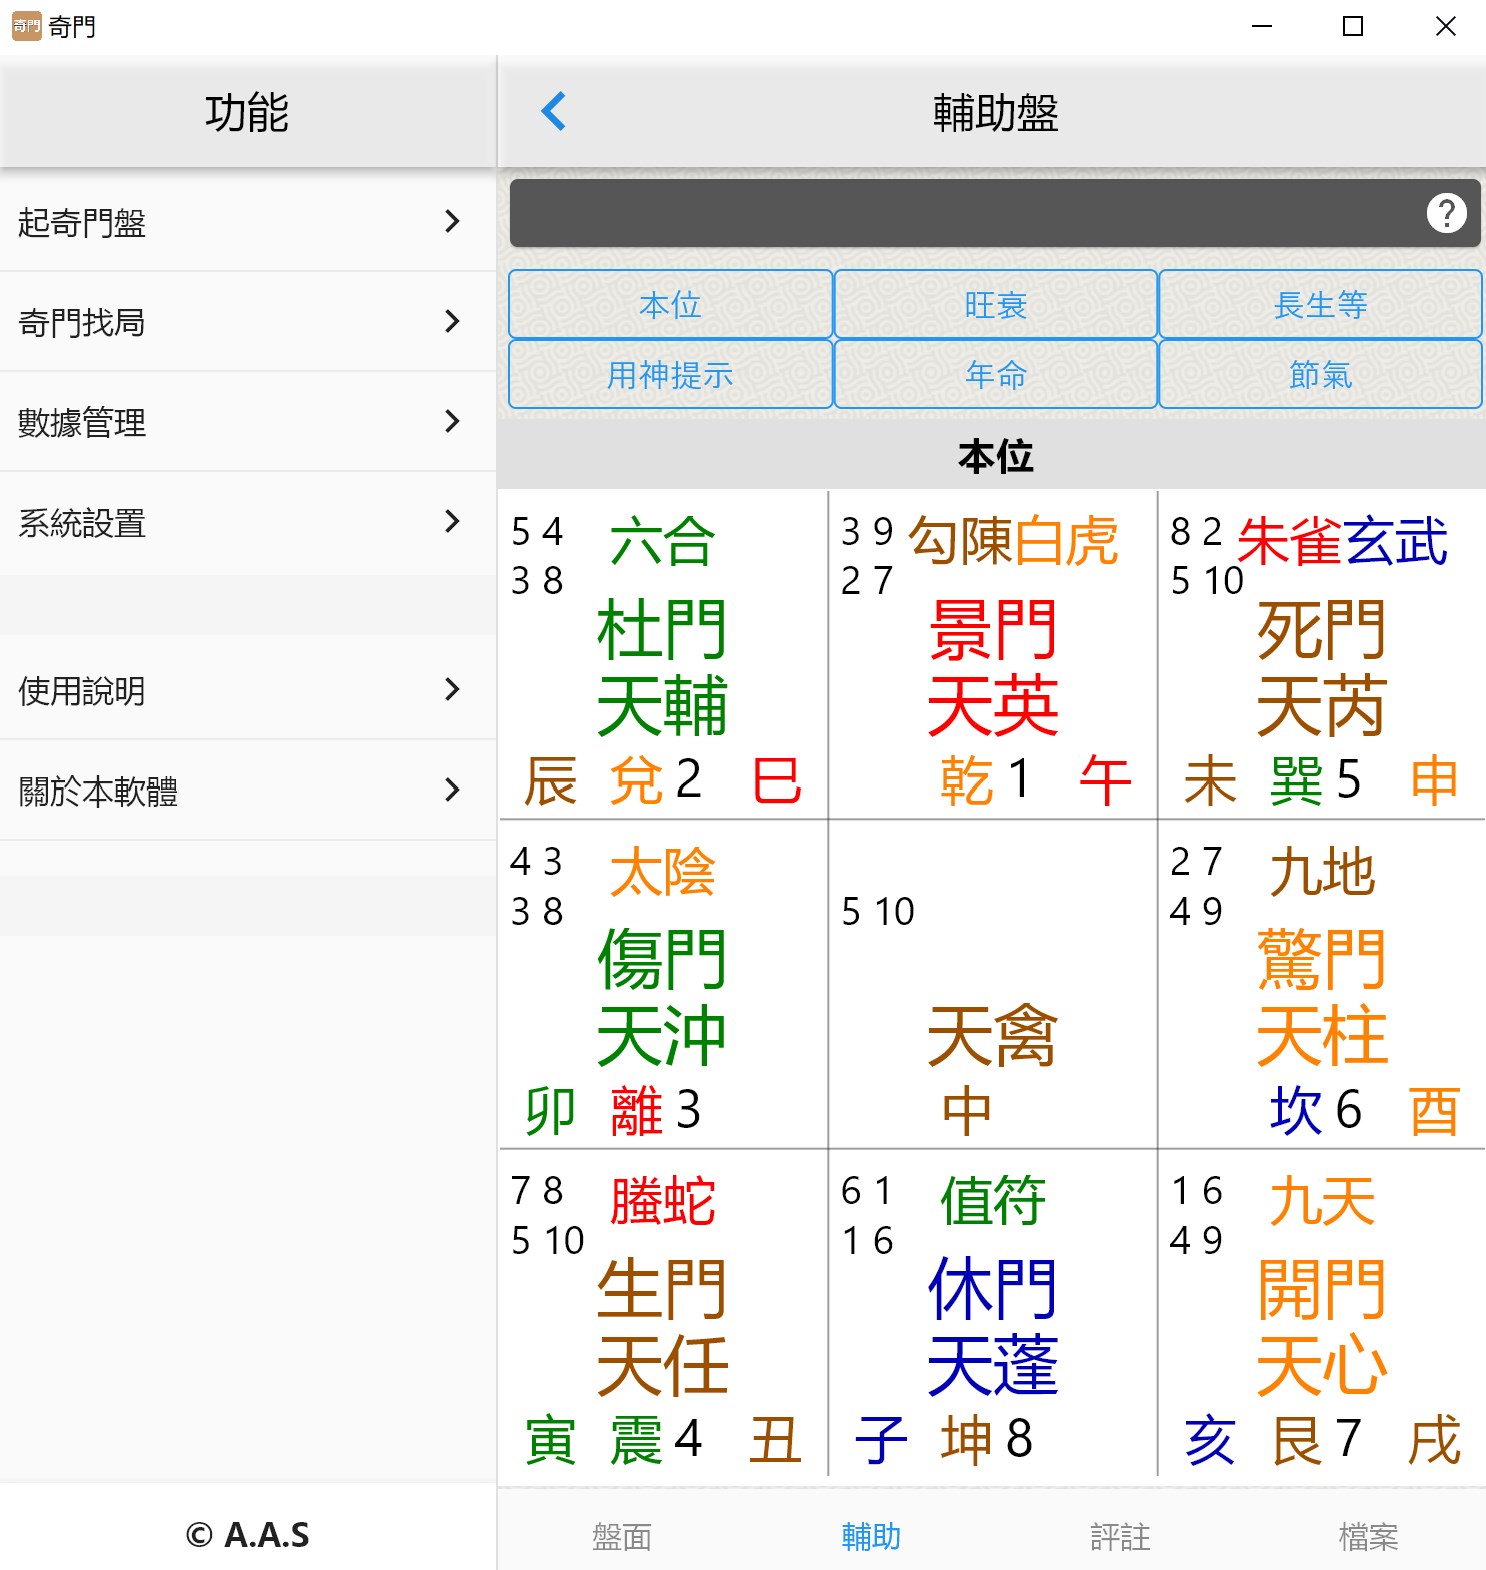The width and height of the screenshot is (1486, 1570).
Task: Switch to the 評註 bottom tab
Action: [x=1120, y=1536]
